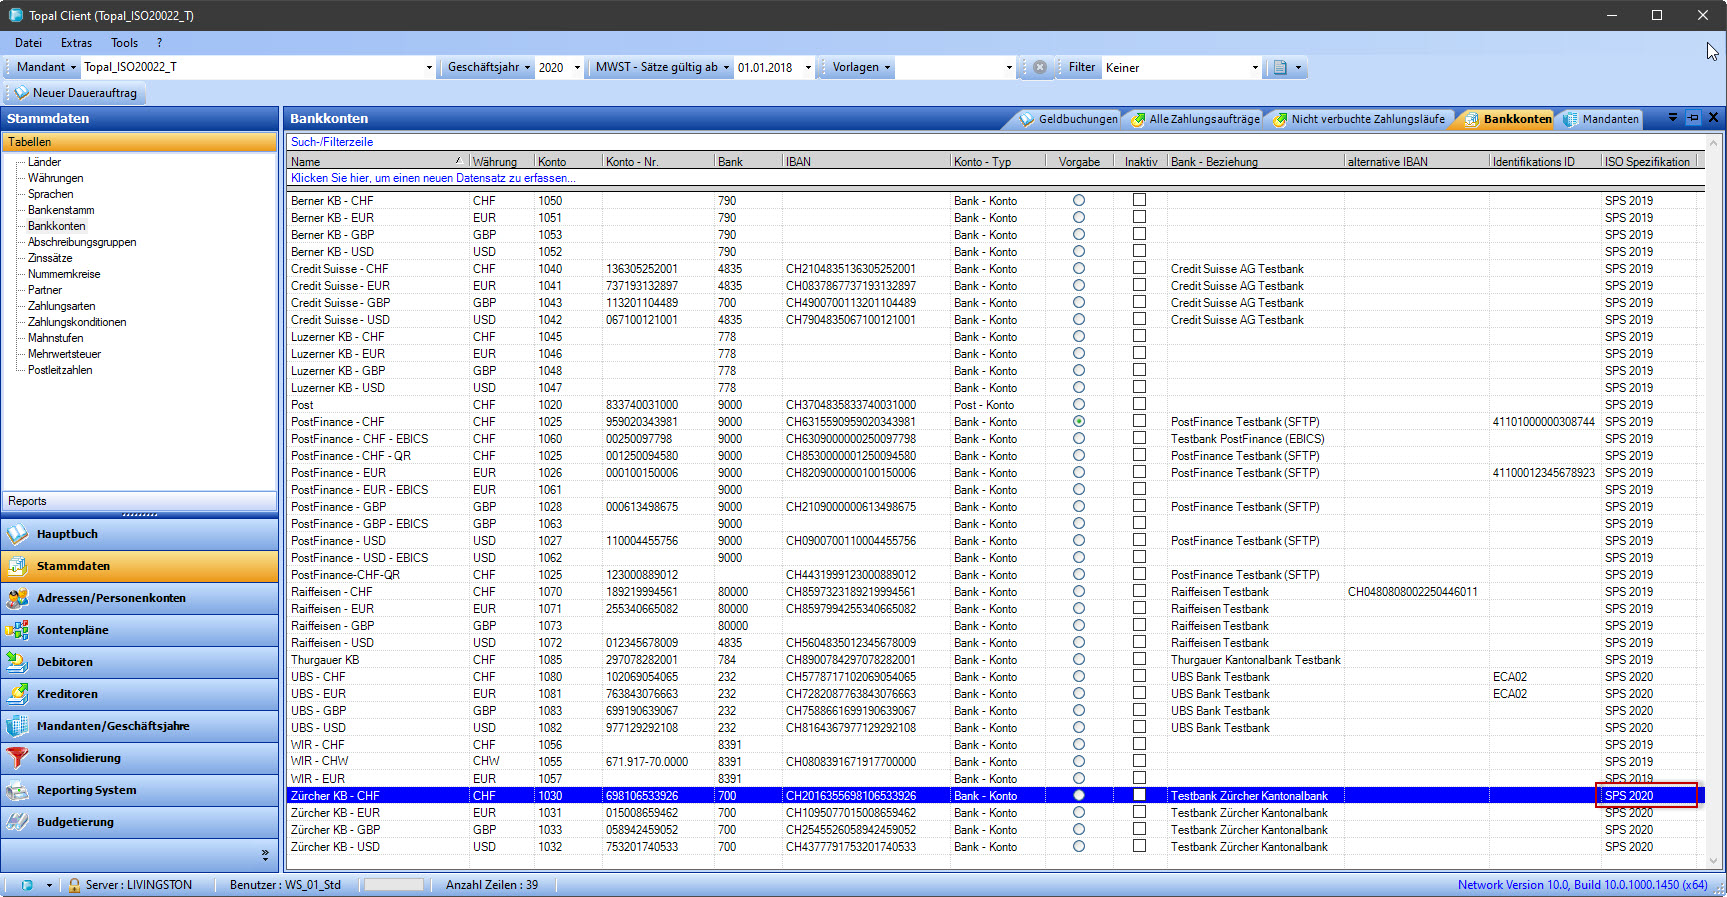Open the Mandant Topal_ISO20022_T dropdown

pos(429,68)
